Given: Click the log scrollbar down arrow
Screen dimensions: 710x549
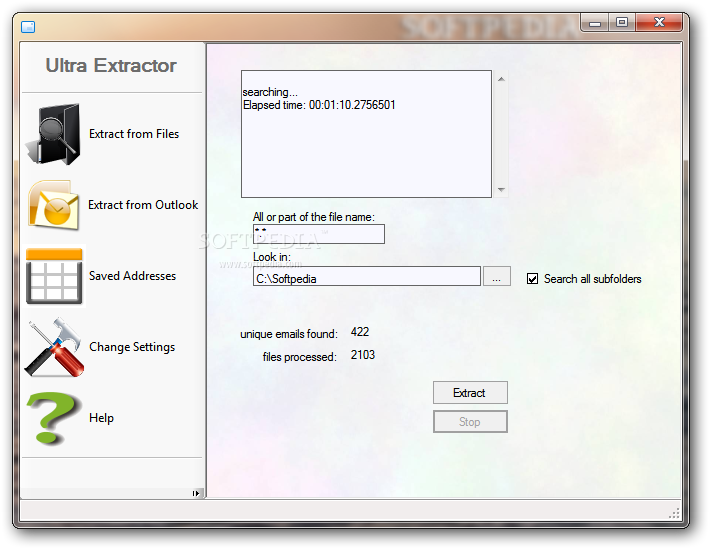Looking at the screenshot, I should click(501, 189).
